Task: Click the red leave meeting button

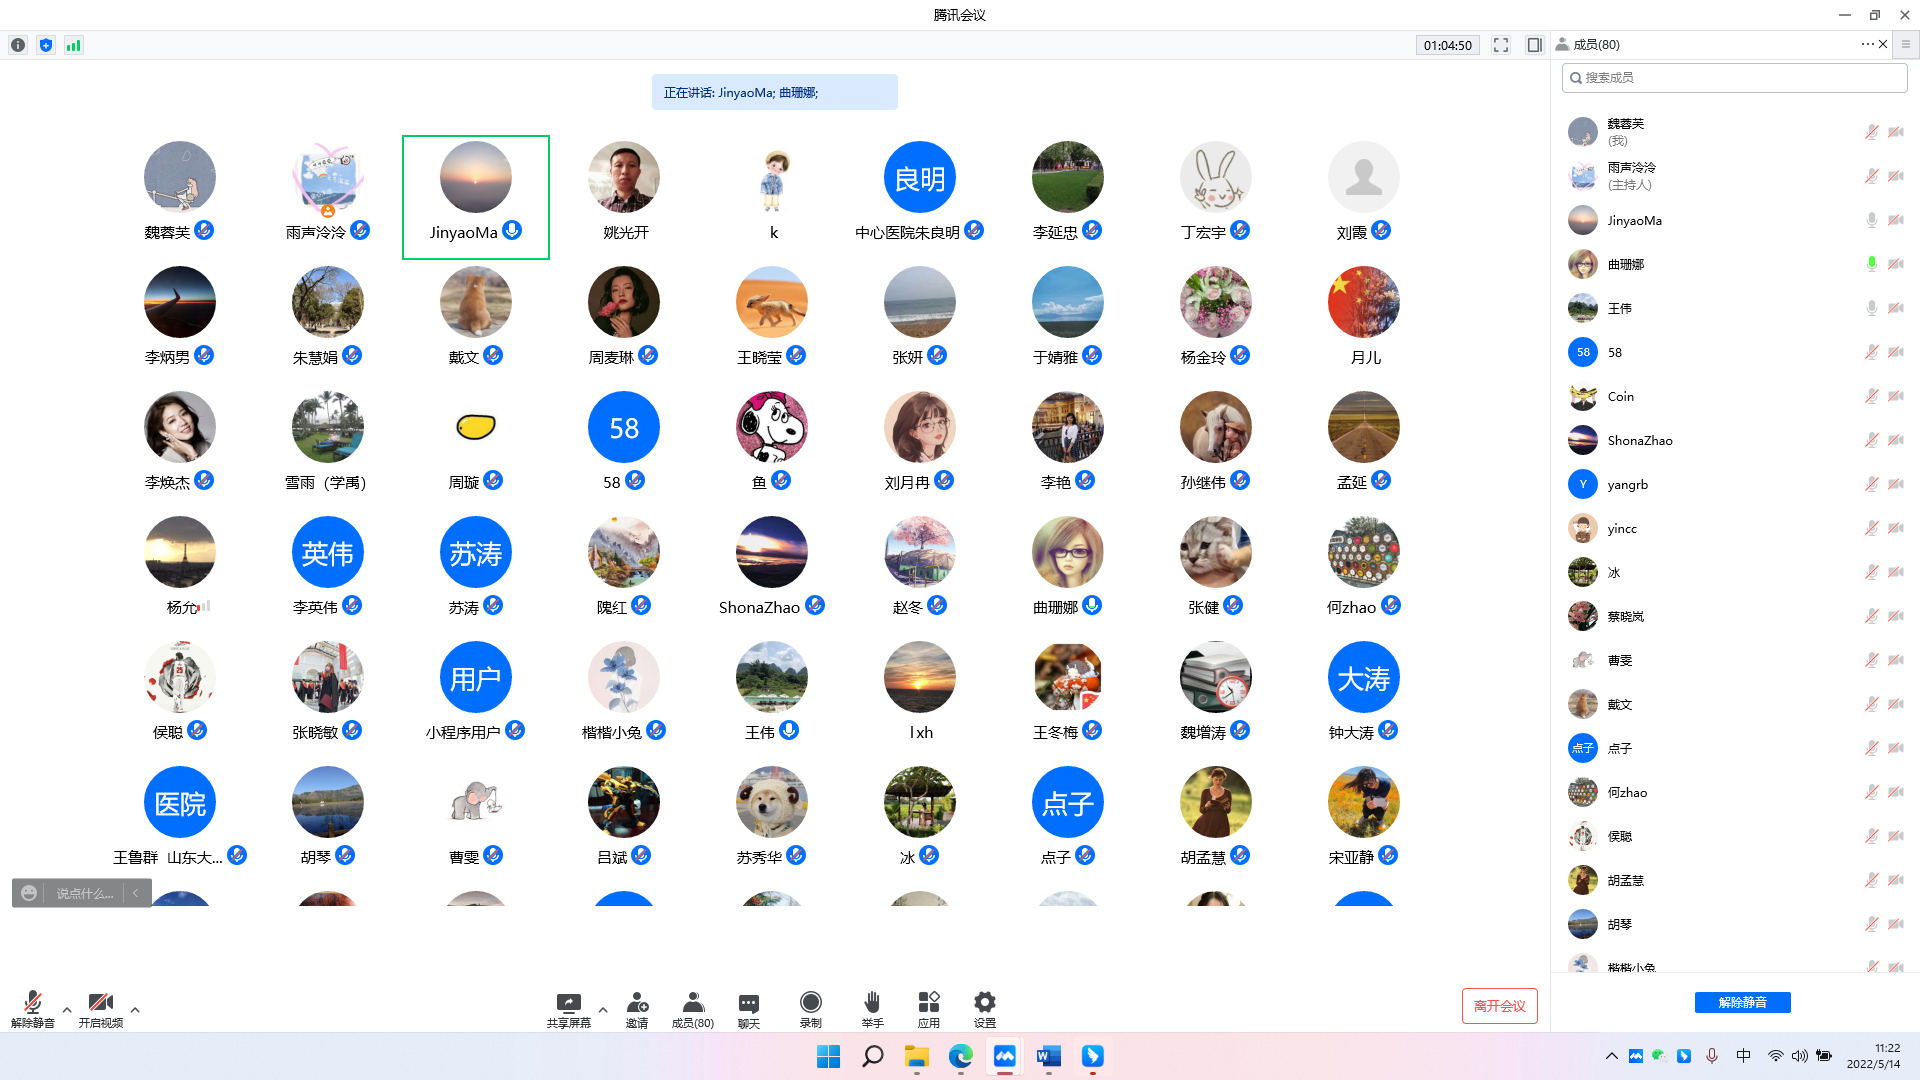Action: (1499, 1006)
